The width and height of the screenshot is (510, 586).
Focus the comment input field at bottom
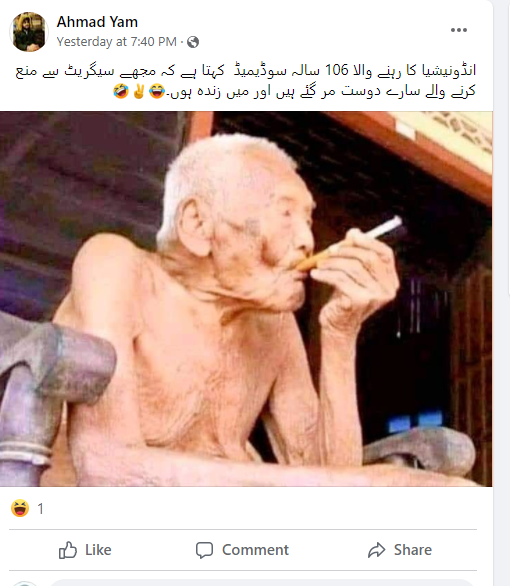pyautogui.click(x=262, y=583)
